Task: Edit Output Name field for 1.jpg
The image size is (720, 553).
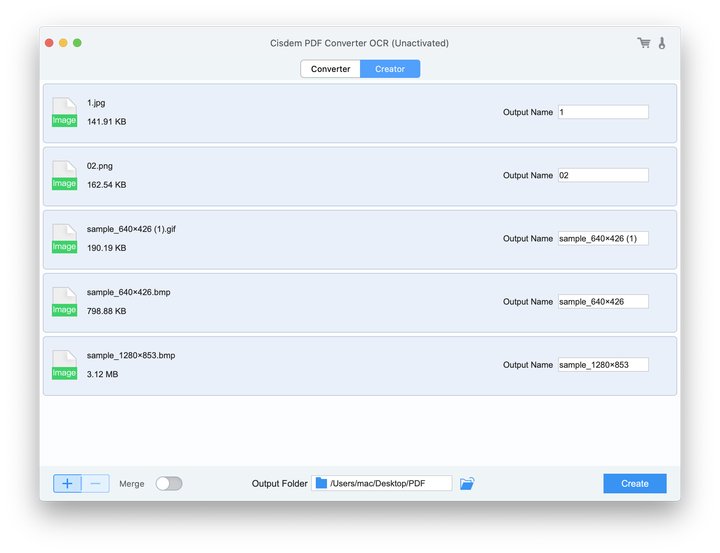Action: [x=603, y=112]
